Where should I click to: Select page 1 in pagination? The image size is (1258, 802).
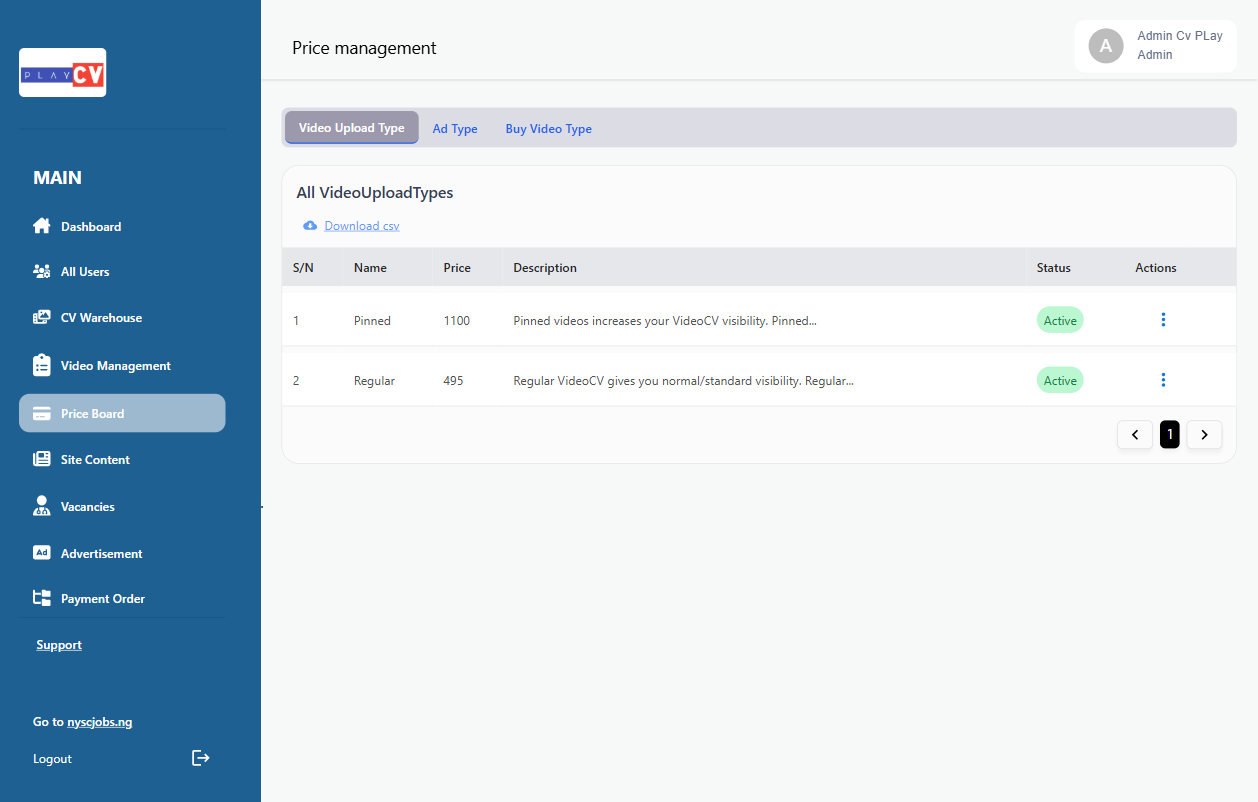1170,434
